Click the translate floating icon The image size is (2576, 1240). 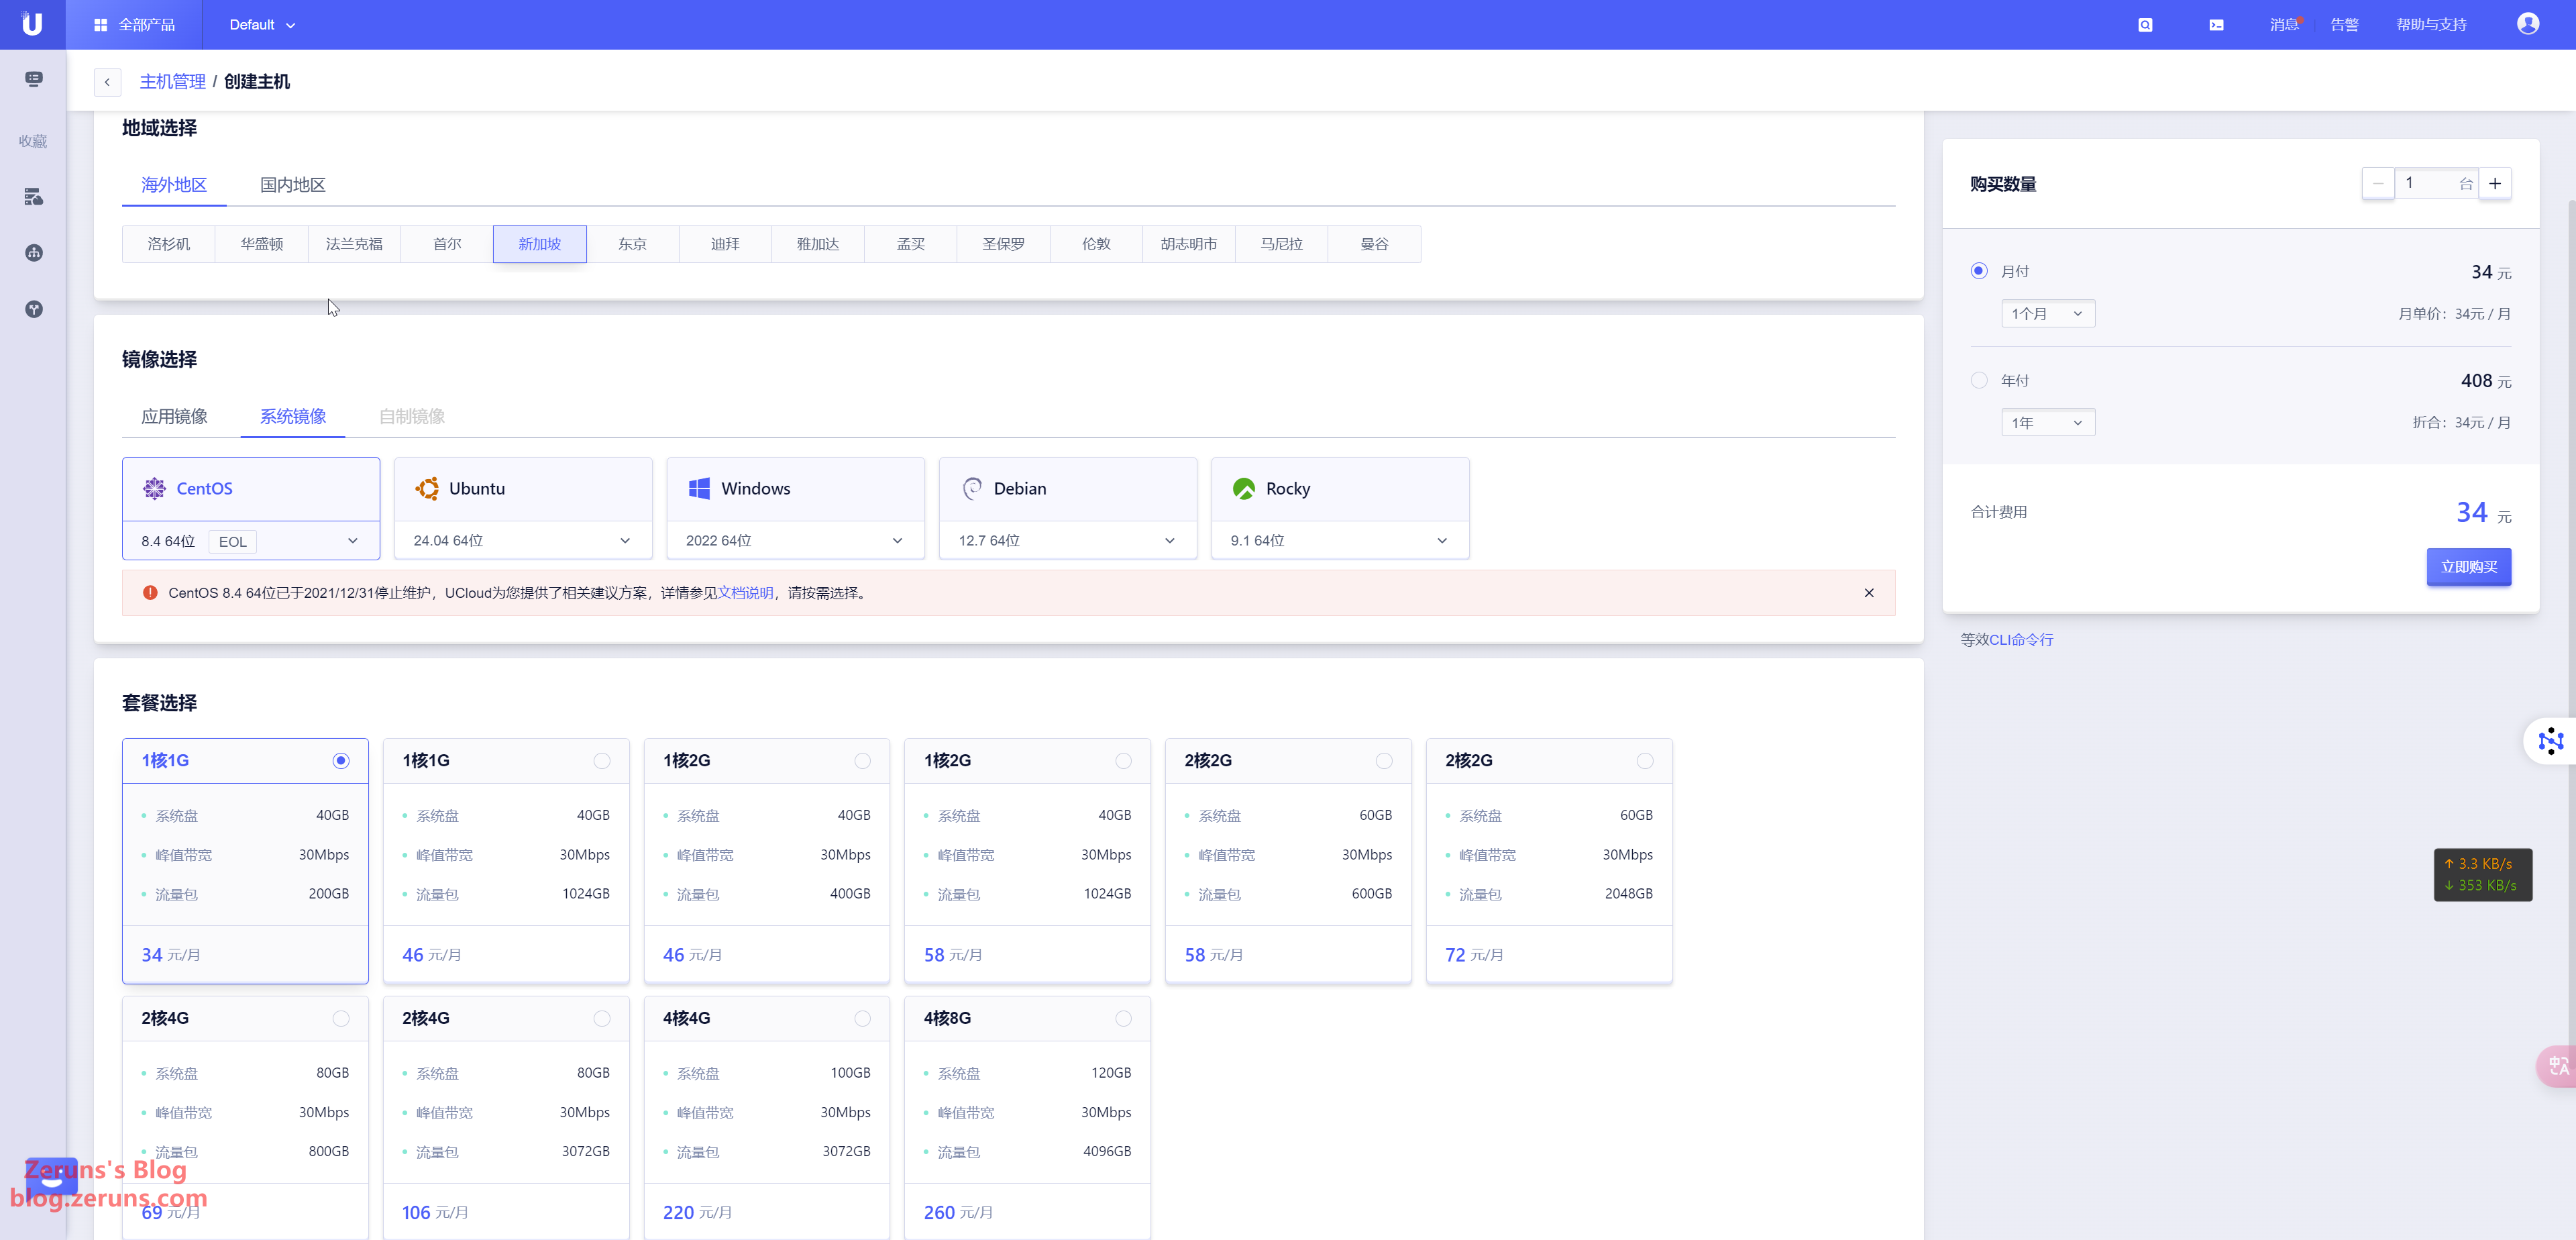(2557, 1065)
